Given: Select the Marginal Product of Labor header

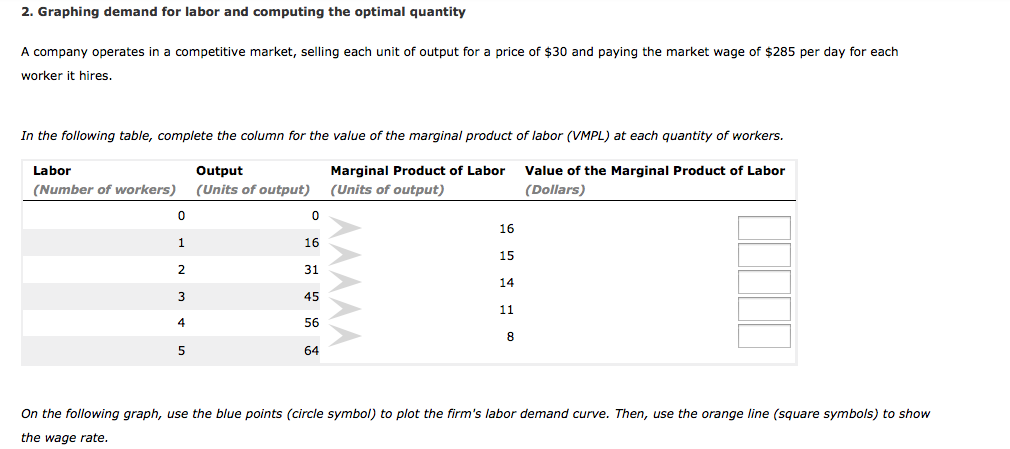Looking at the screenshot, I should 417,171.
